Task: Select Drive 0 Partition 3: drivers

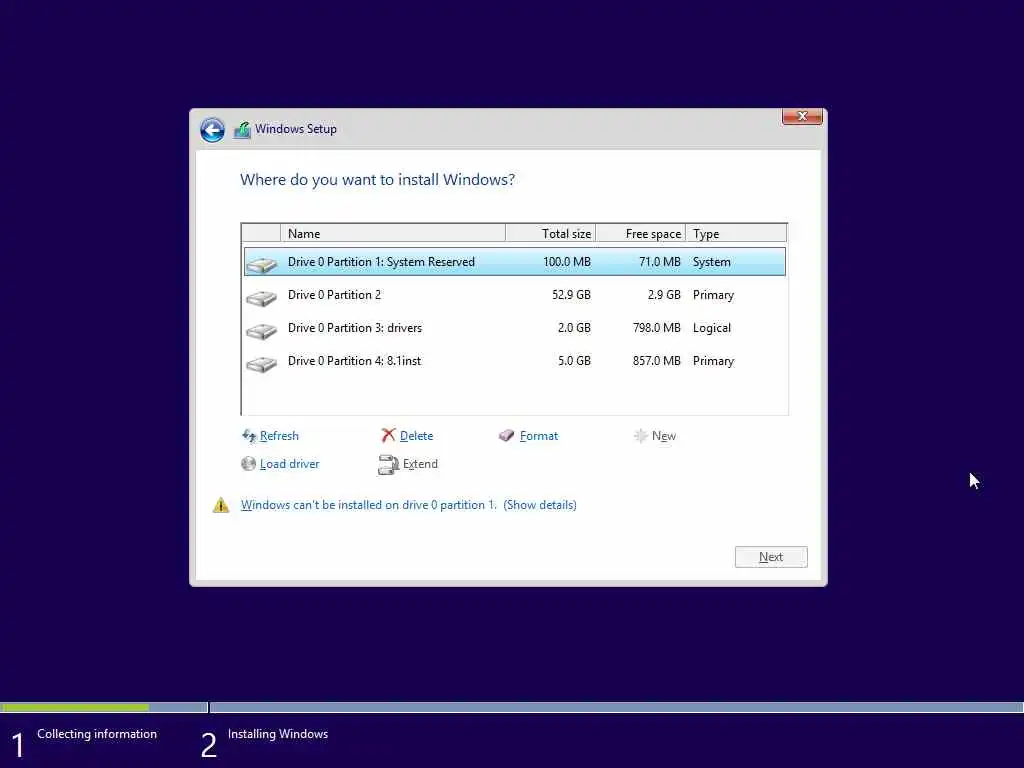Action: pyautogui.click(x=515, y=328)
